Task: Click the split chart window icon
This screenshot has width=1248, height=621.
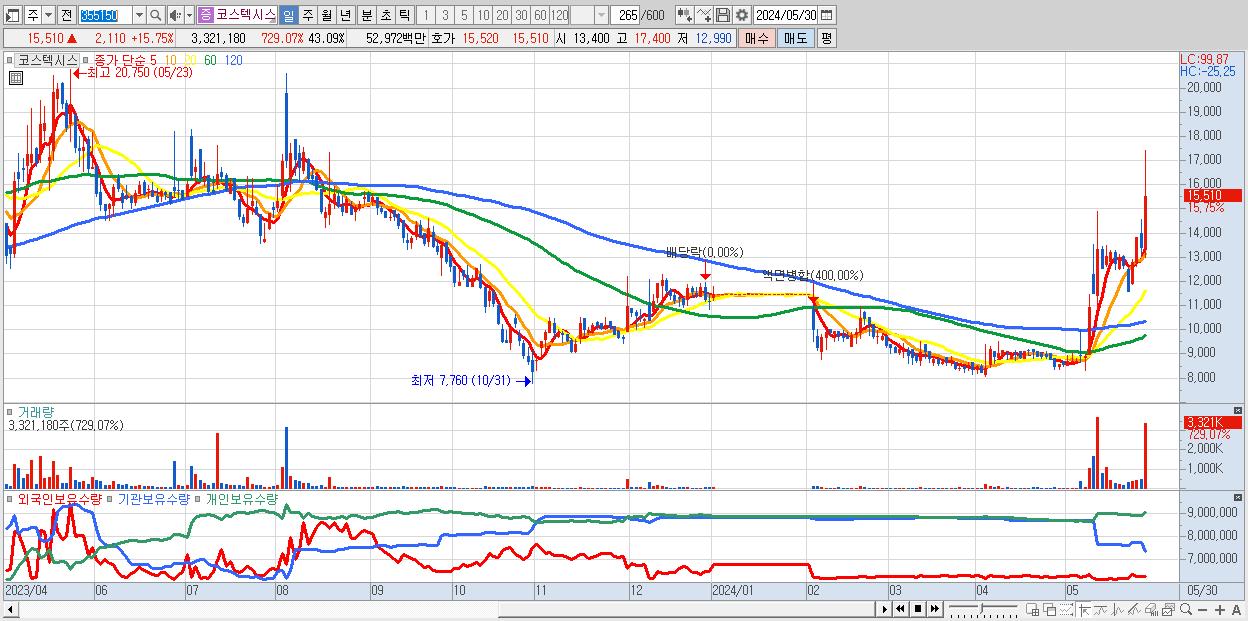Action: coord(1033,610)
